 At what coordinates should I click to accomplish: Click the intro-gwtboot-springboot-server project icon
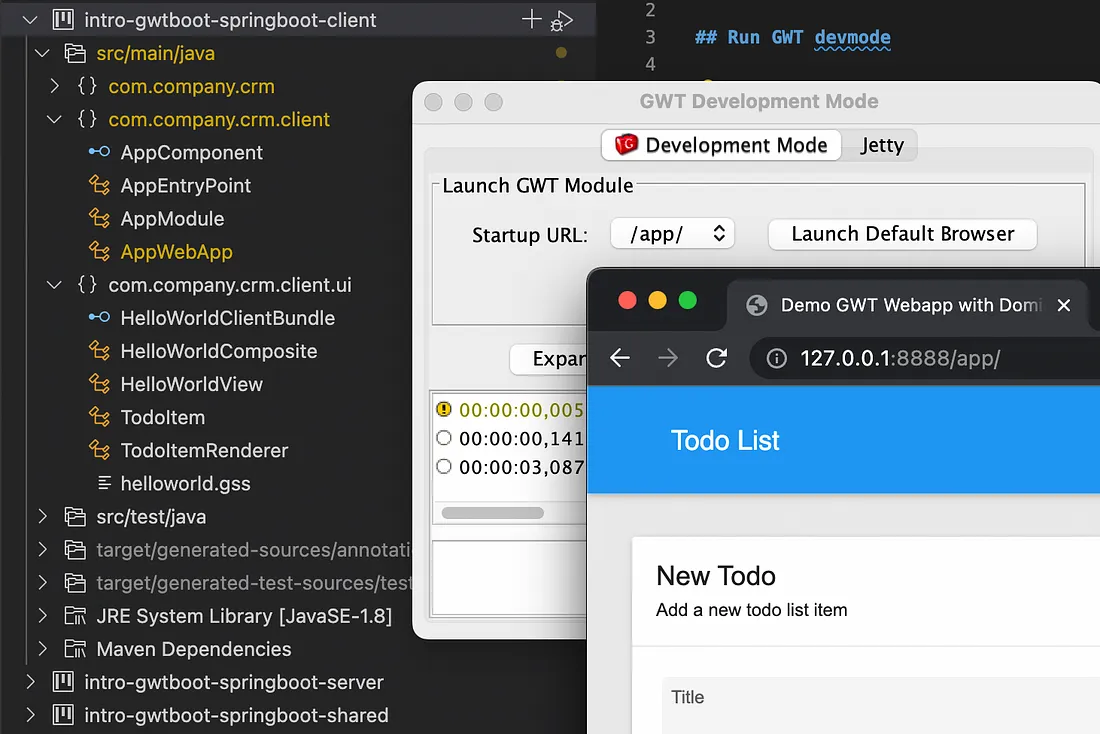point(63,681)
